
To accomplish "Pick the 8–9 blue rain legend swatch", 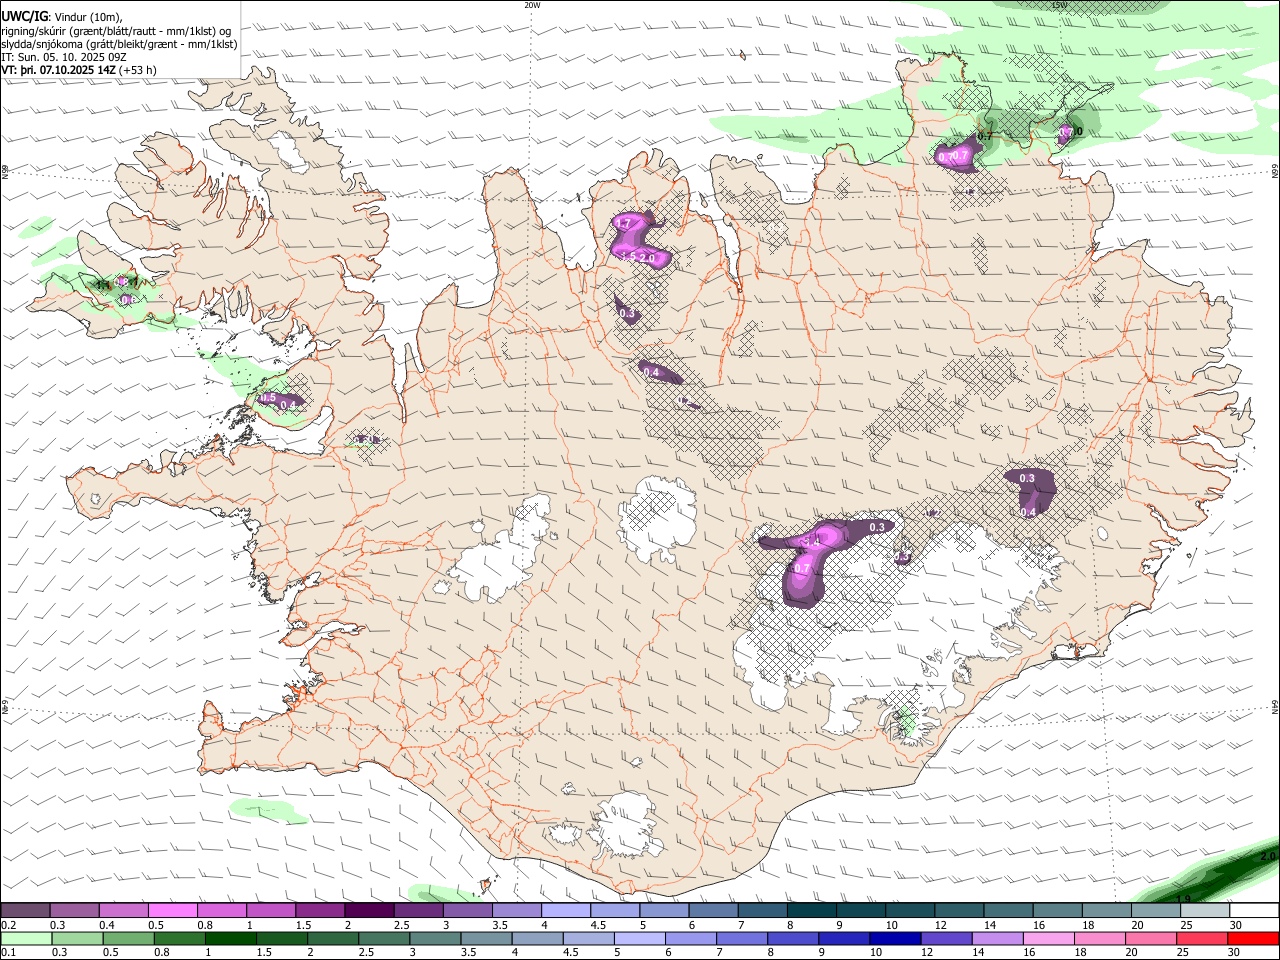I will coord(792,939).
